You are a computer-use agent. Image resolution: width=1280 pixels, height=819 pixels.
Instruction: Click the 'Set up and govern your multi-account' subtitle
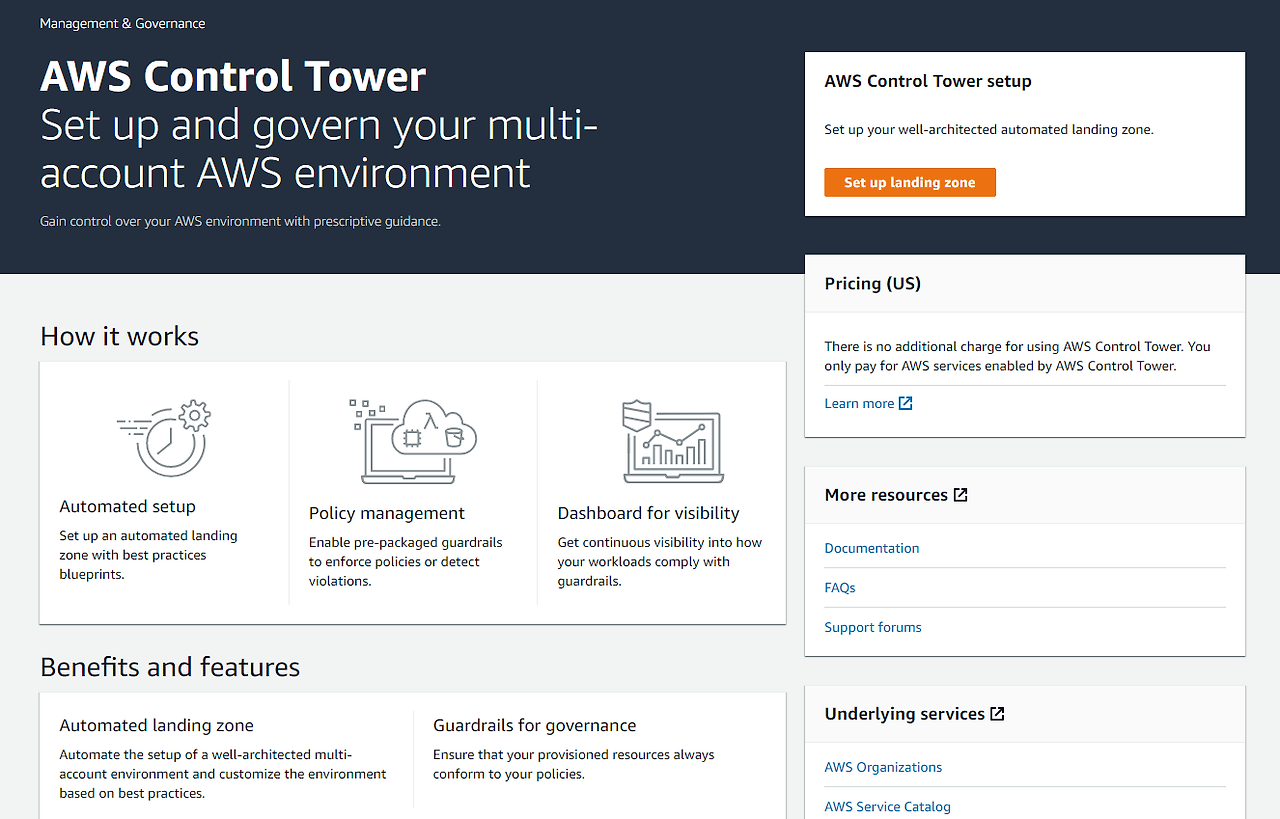[x=319, y=149]
